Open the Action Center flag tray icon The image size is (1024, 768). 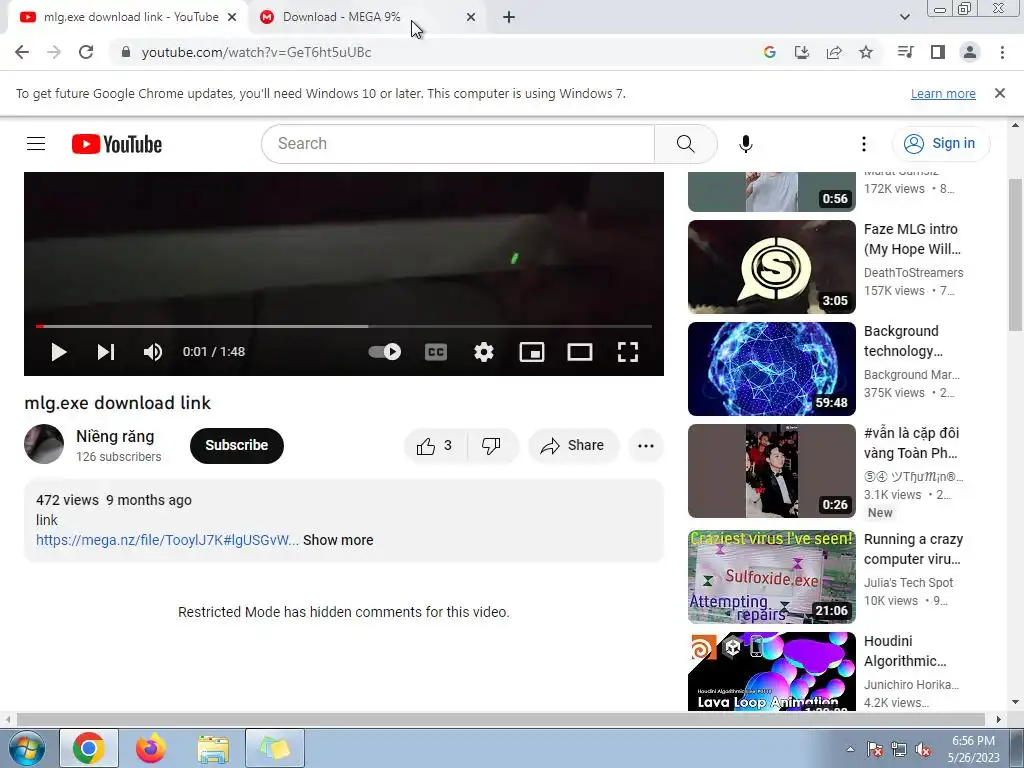coord(875,749)
